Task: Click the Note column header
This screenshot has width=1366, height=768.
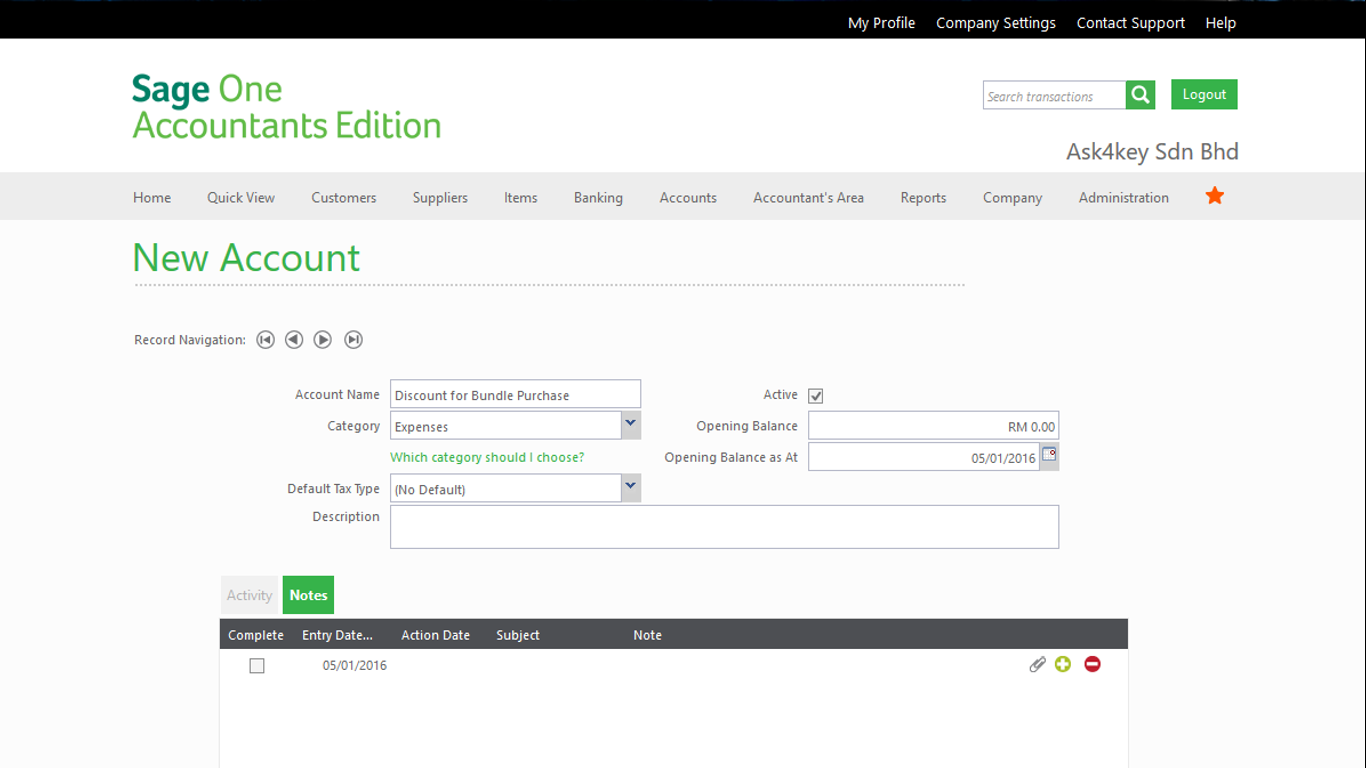Action: click(x=647, y=635)
